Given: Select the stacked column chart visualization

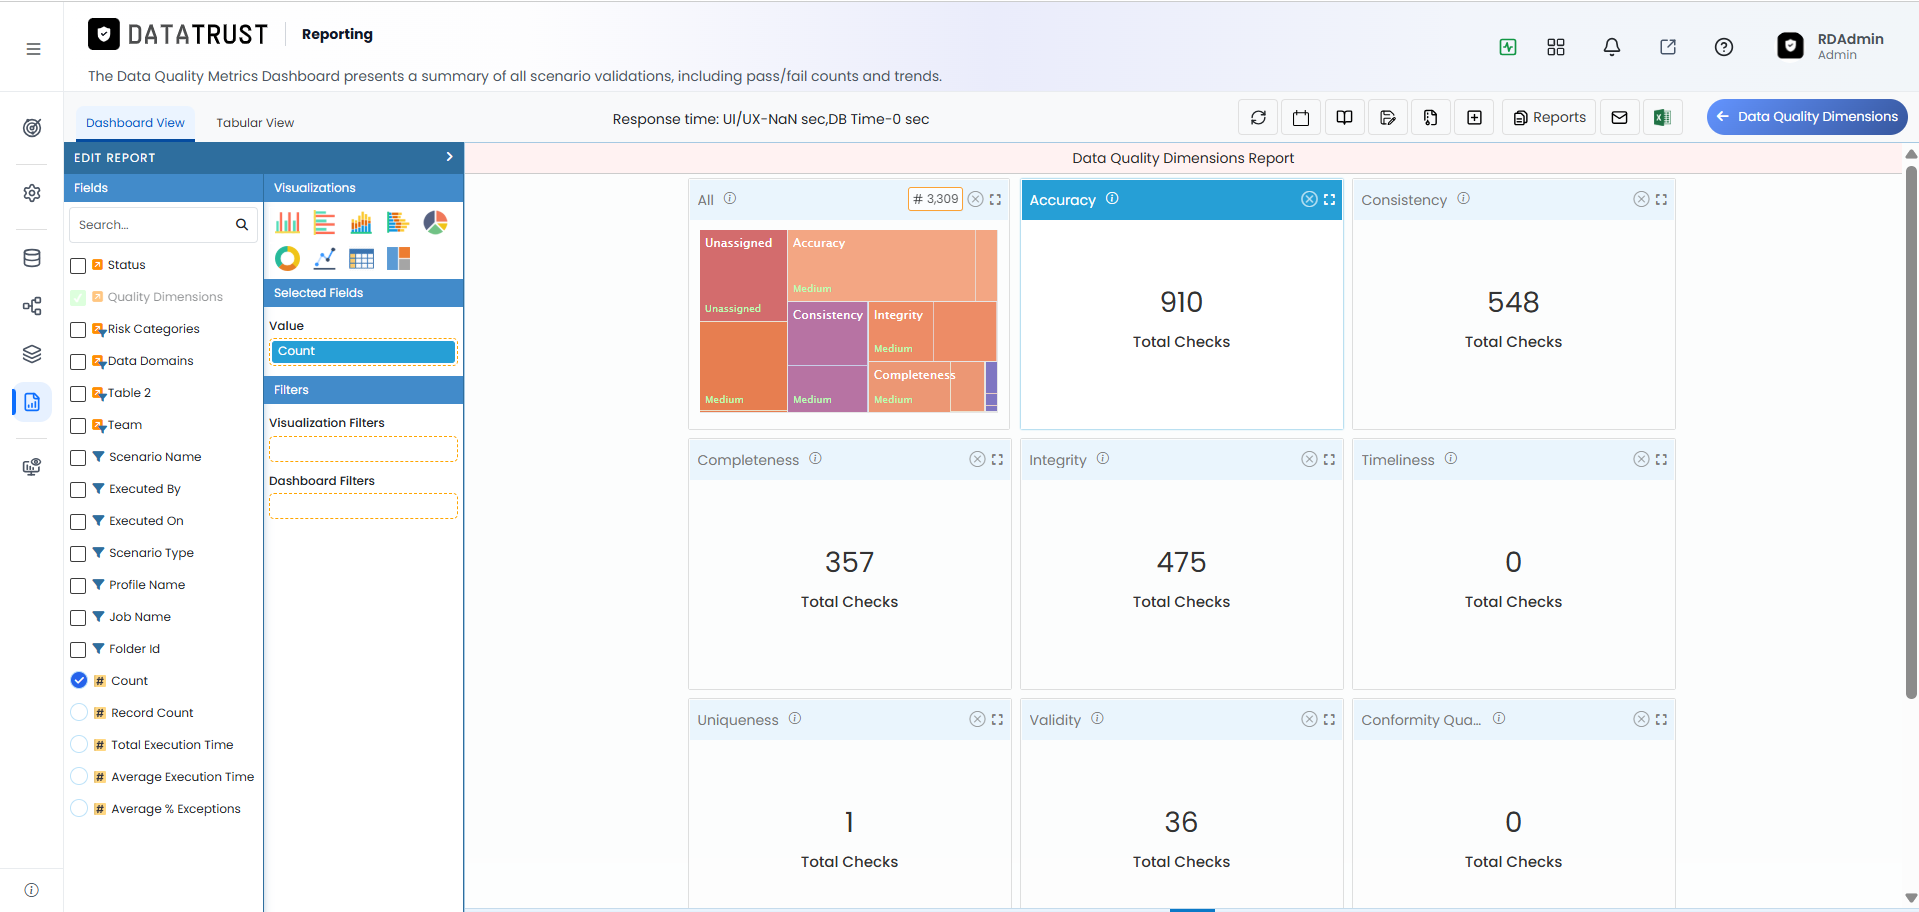Looking at the screenshot, I should click(x=361, y=222).
